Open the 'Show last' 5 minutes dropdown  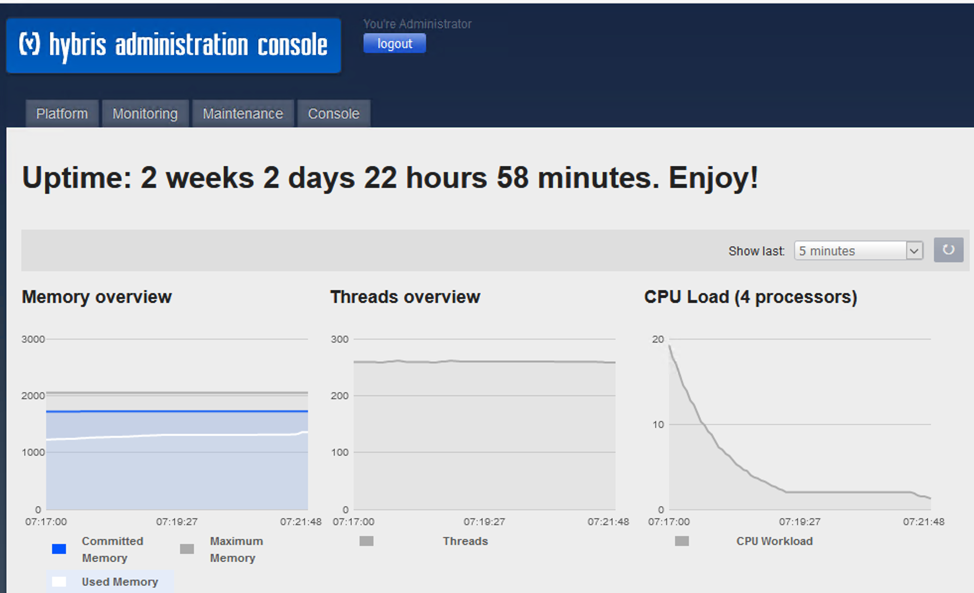pyautogui.click(x=858, y=251)
